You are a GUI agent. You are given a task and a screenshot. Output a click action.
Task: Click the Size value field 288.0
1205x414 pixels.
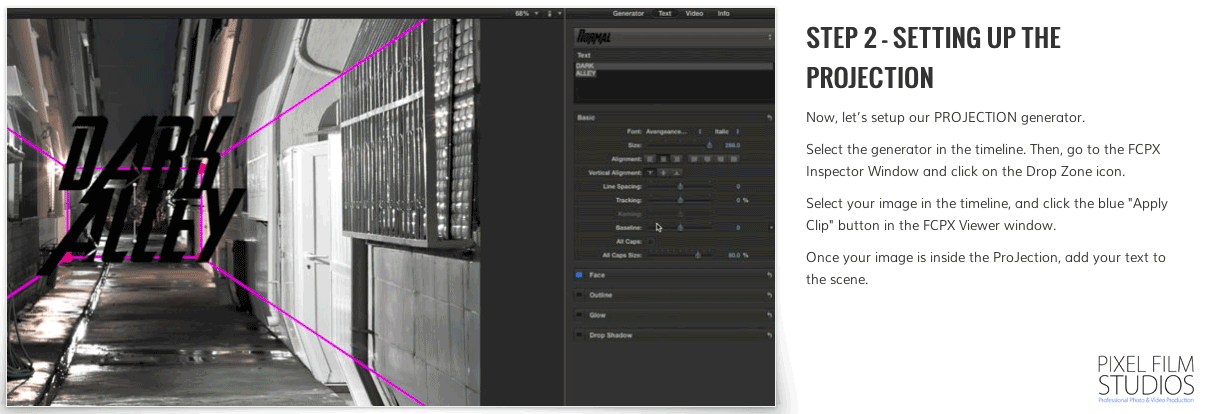click(732, 145)
